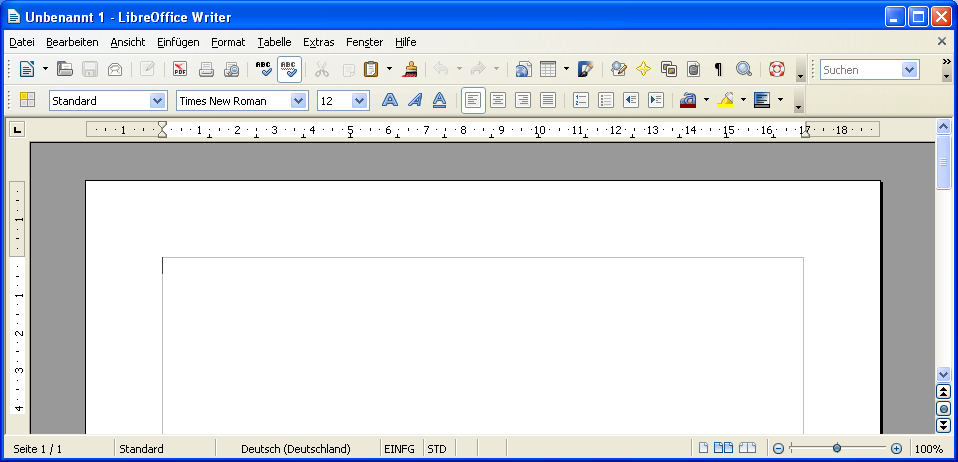Insert a hyperlink with the globe icon

[x=524, y=69]
